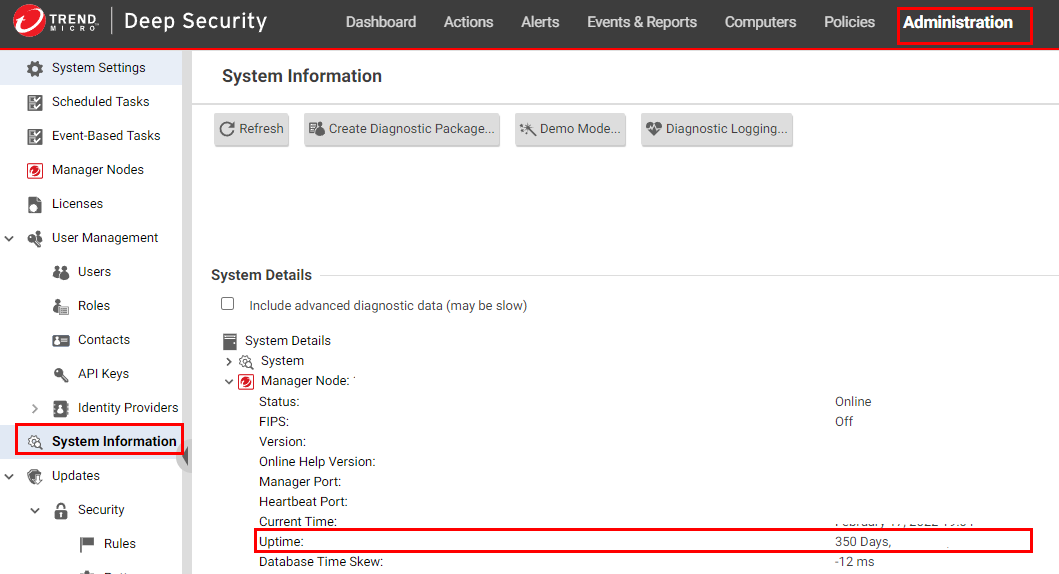Collapse the Manager Node tree entry
This screenshot has height=574, width=1059.
click(x=229, y=382)
